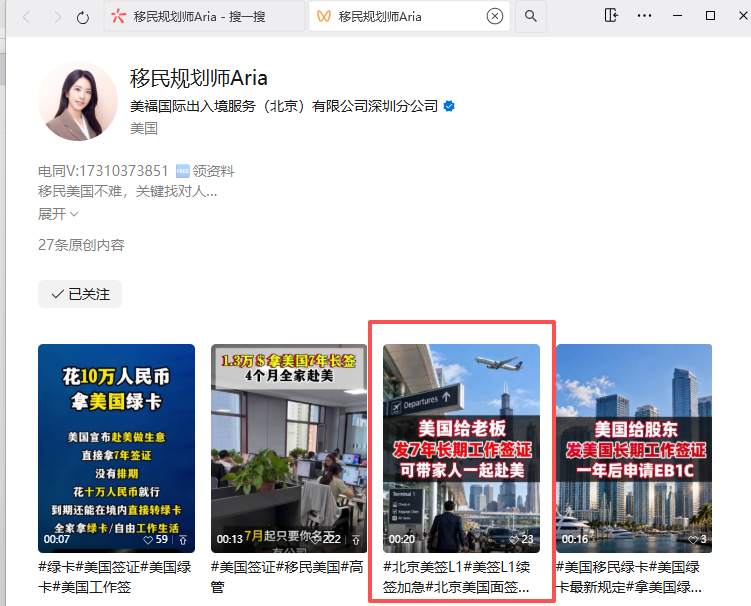The width and height of the screenshot is (751, 606).
Task: Click the caption #美国移民绿卡#美国绿卡最新规定
Action: pos(629,577)
